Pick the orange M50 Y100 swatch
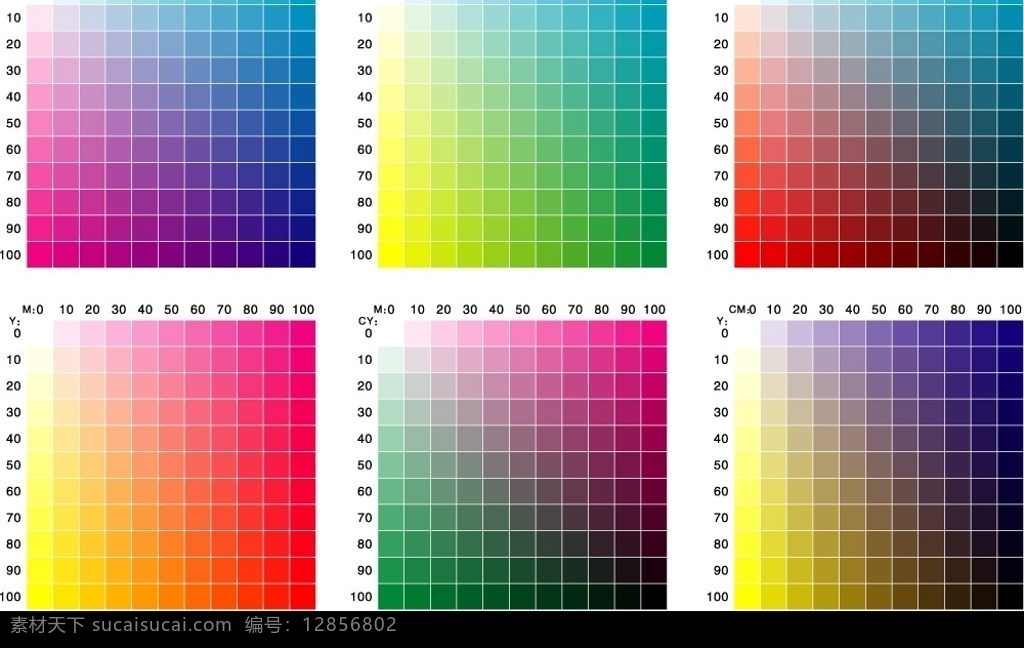The height and width of the screenshot is (648, 1024). click(x=171, y=597)
